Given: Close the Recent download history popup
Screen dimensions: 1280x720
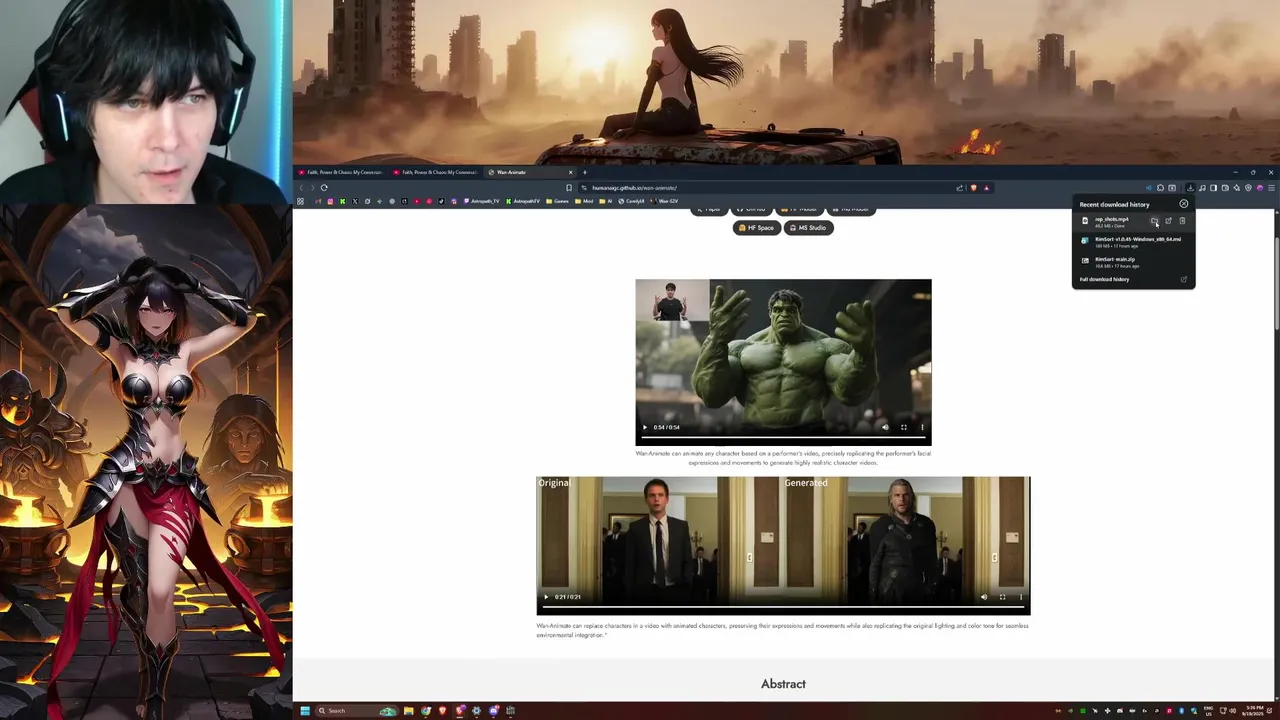Looking at the screenshot, I should [1184, 204].
